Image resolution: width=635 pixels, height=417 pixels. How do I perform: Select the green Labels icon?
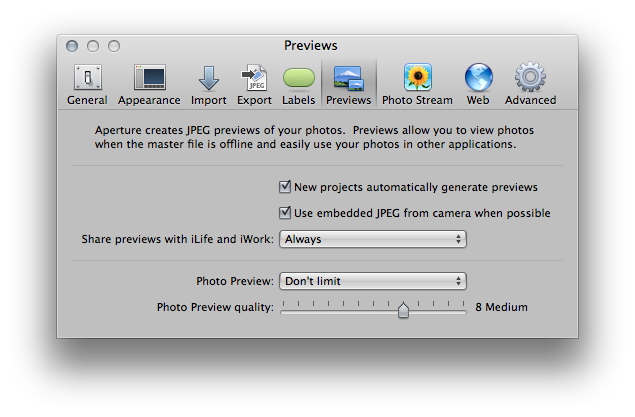[299, 78]
